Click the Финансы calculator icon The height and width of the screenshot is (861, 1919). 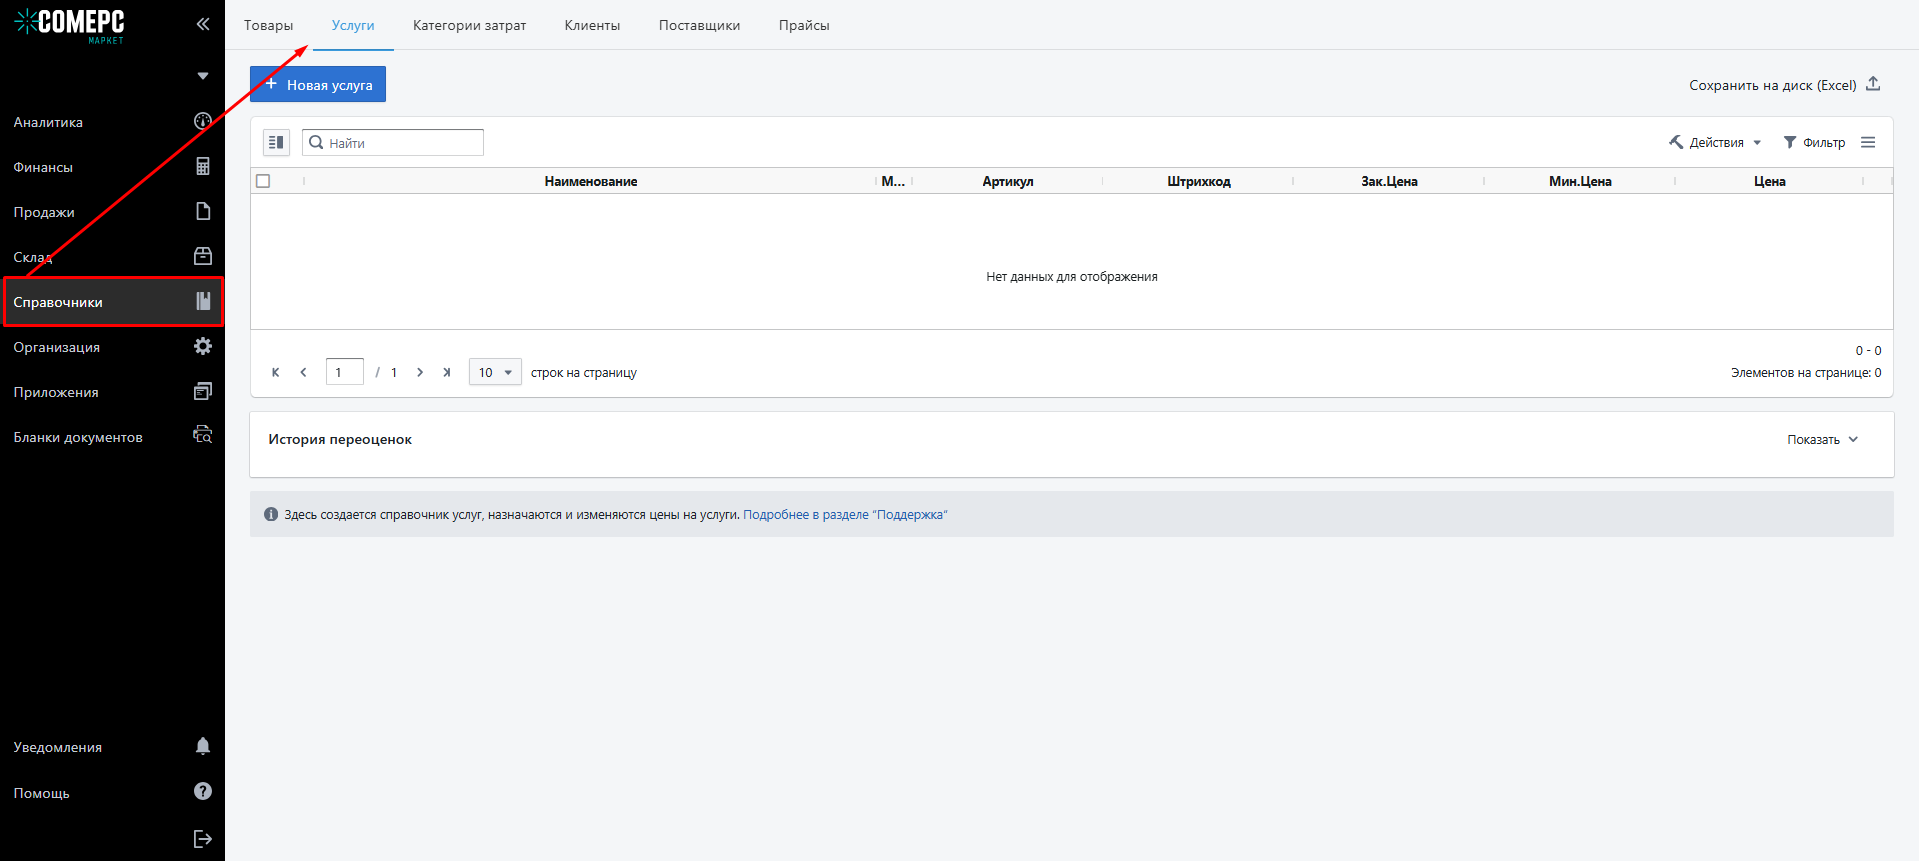pyautogui.click(x=203, y=166)
